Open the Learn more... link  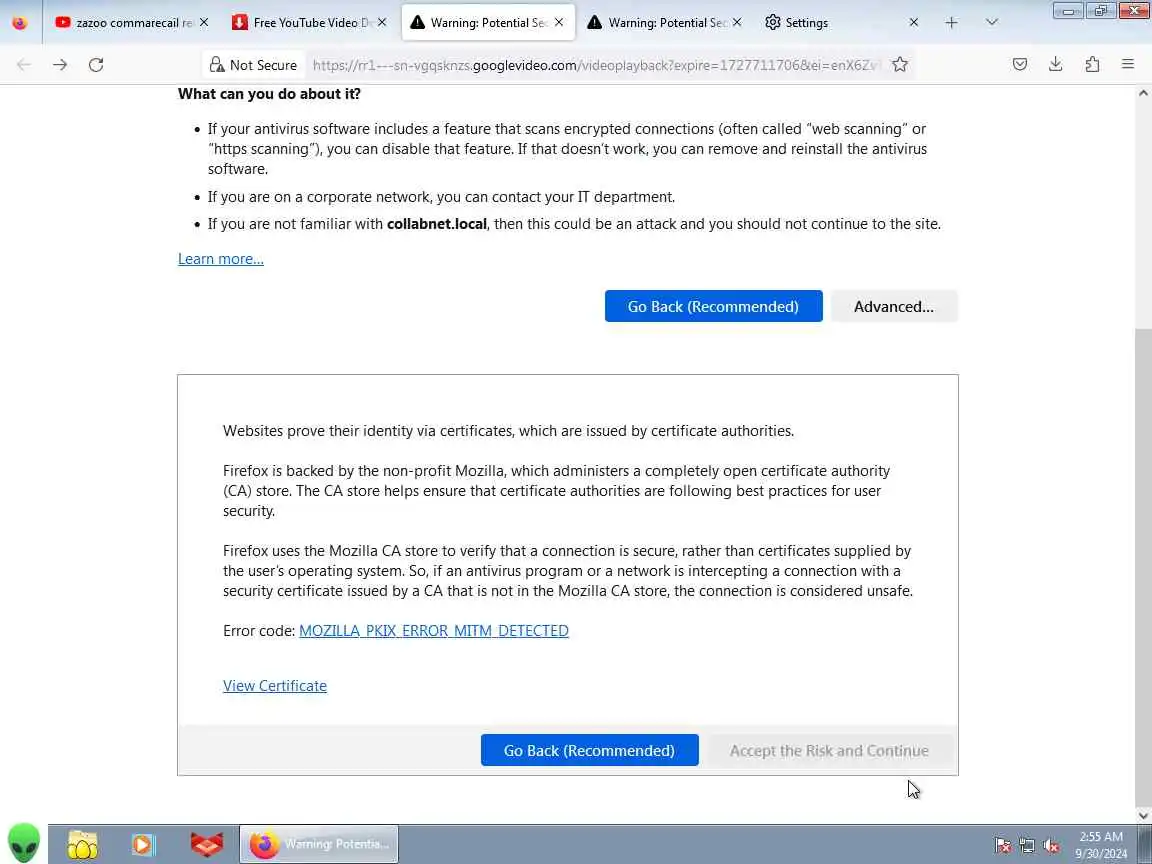point(220,259)
